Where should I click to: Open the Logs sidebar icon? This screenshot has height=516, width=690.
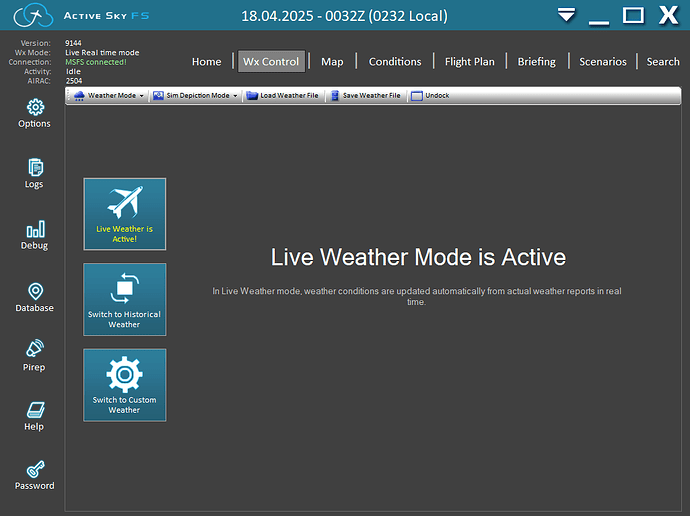[35, 168]
